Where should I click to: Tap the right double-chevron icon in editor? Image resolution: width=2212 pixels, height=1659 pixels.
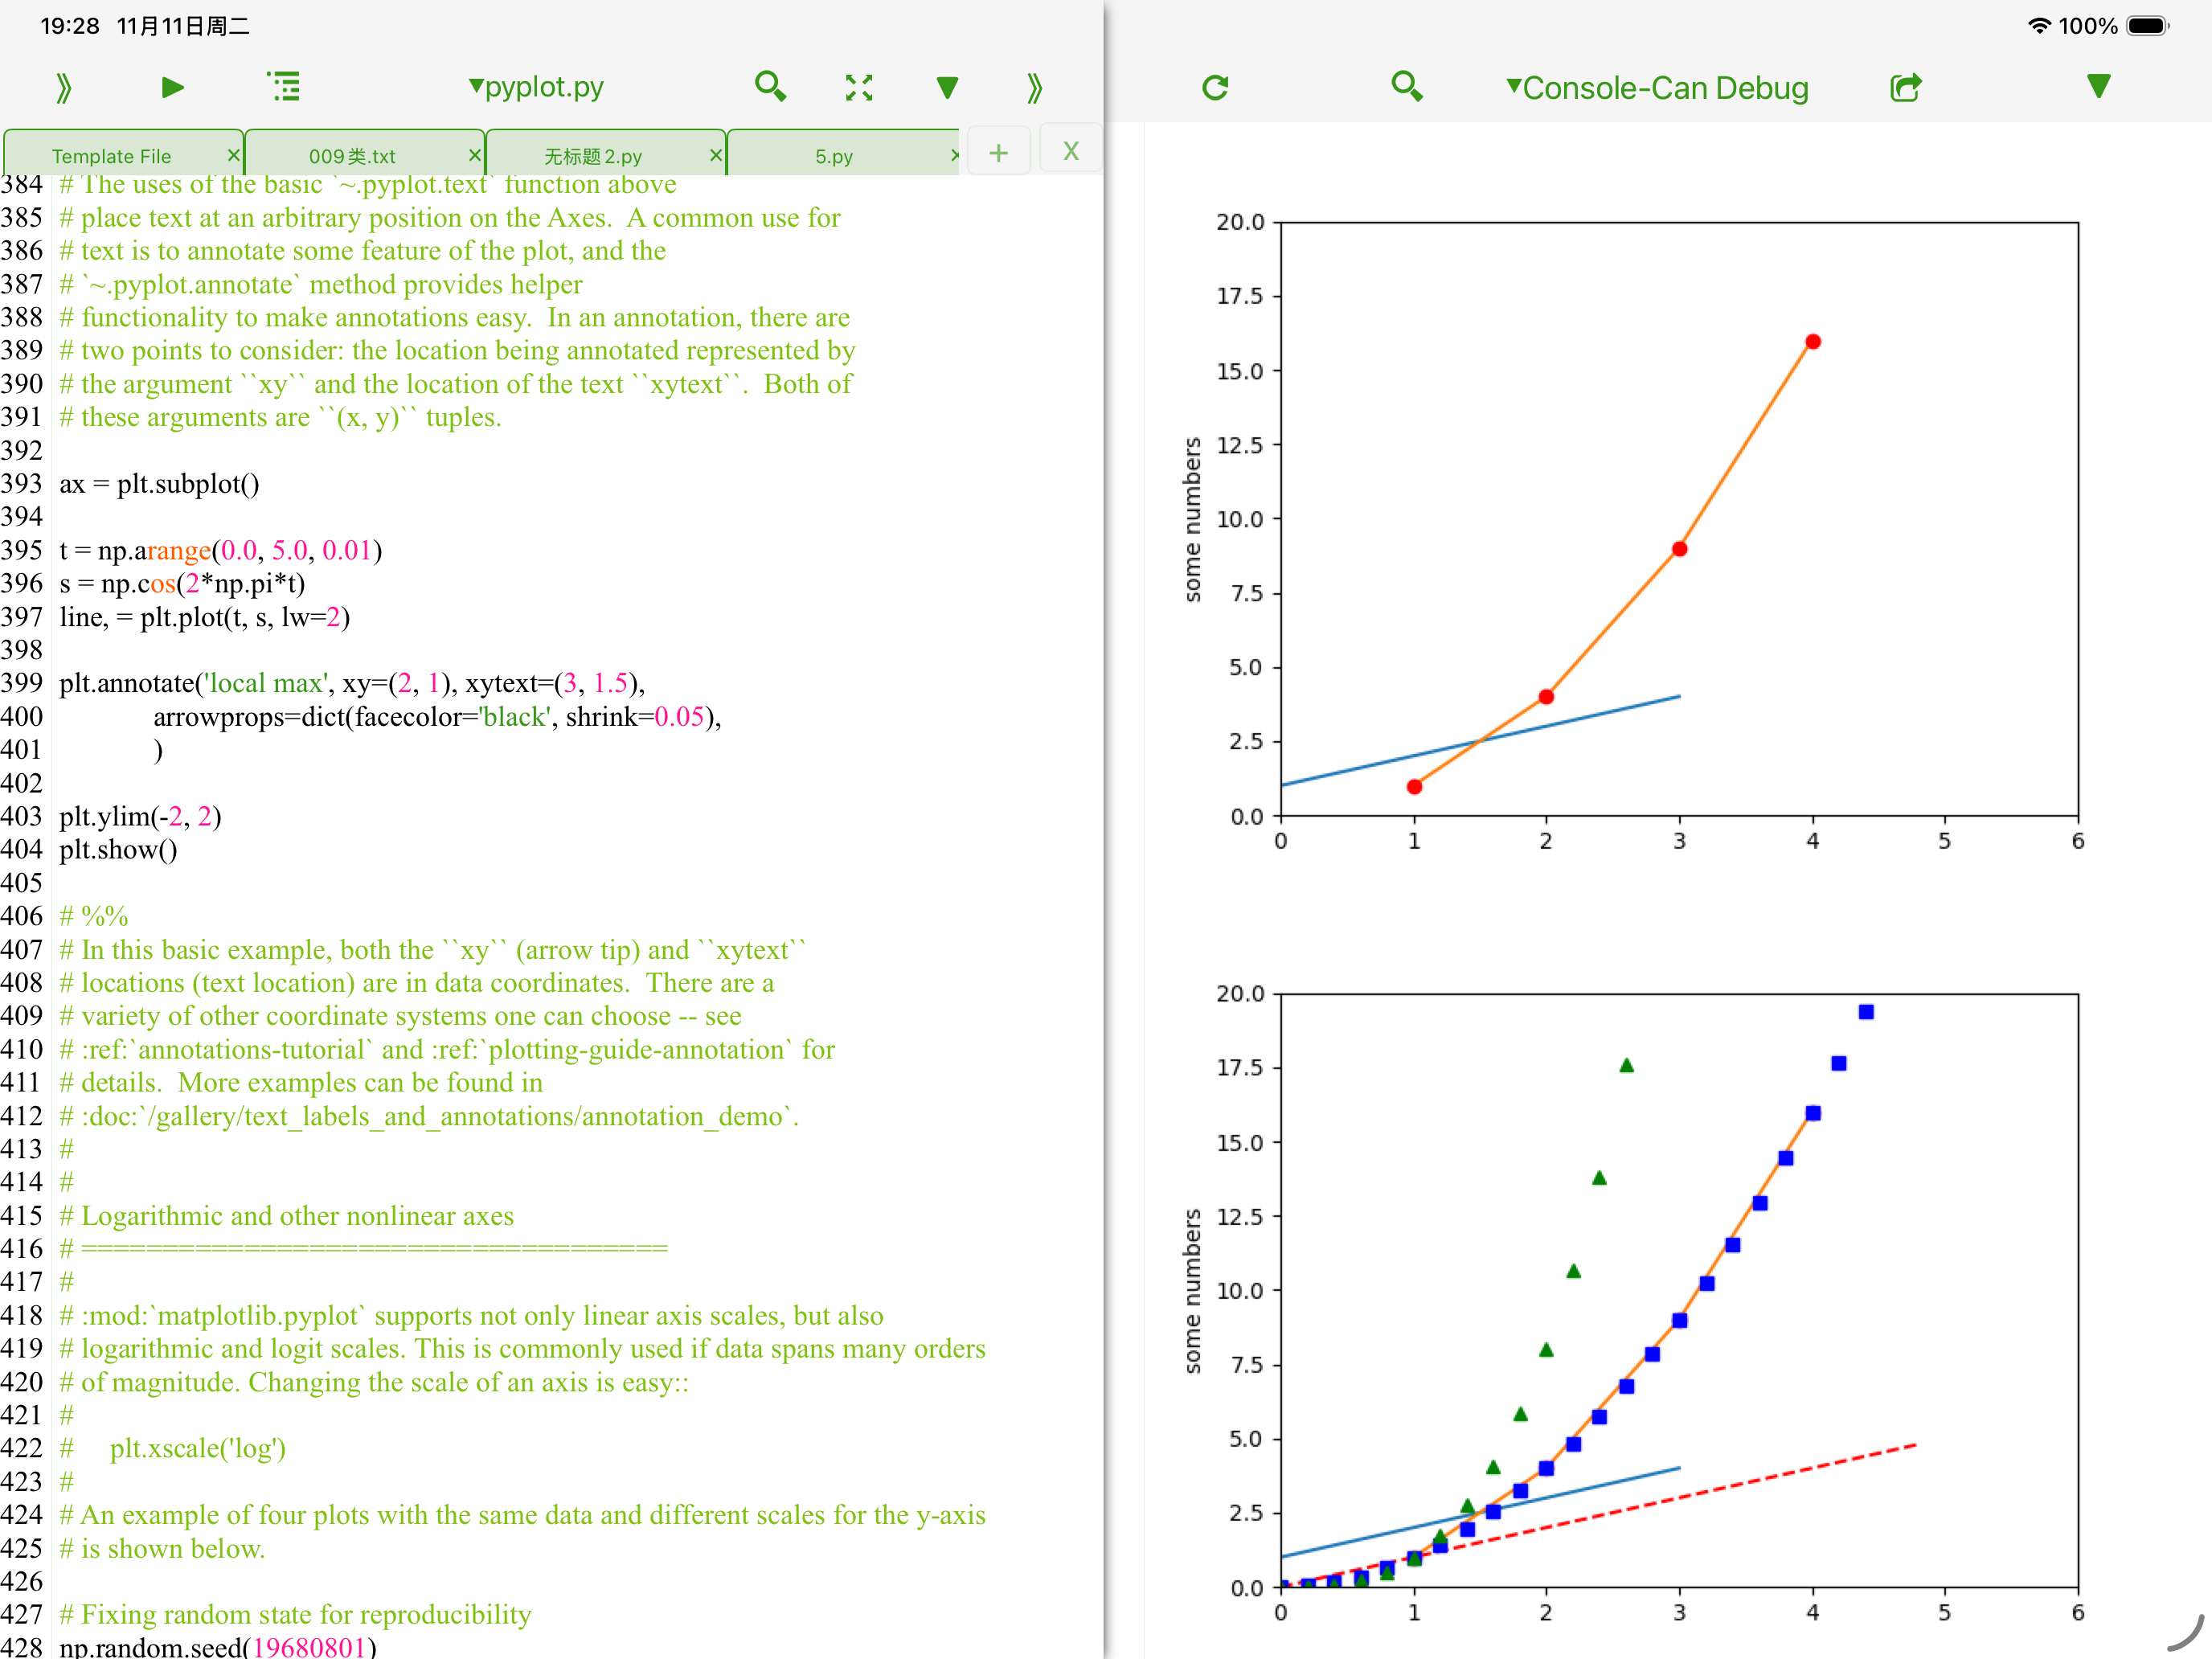[1034, 88]
